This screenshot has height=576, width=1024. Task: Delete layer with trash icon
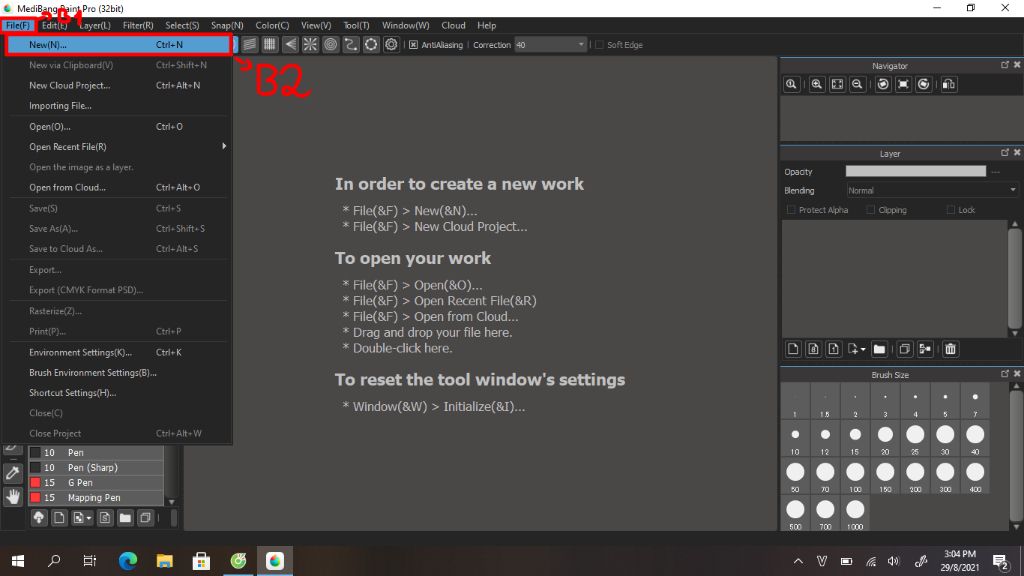950,349
